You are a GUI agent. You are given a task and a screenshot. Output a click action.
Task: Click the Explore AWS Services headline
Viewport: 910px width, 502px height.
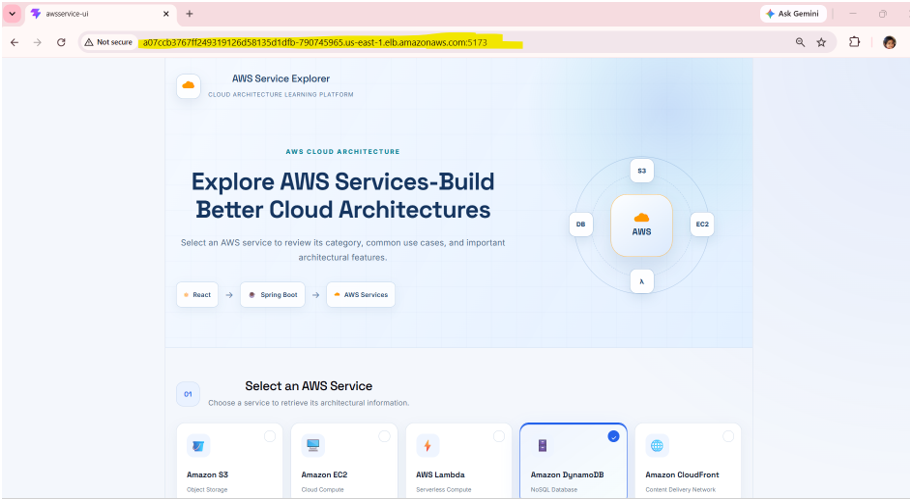pos(343,196)
